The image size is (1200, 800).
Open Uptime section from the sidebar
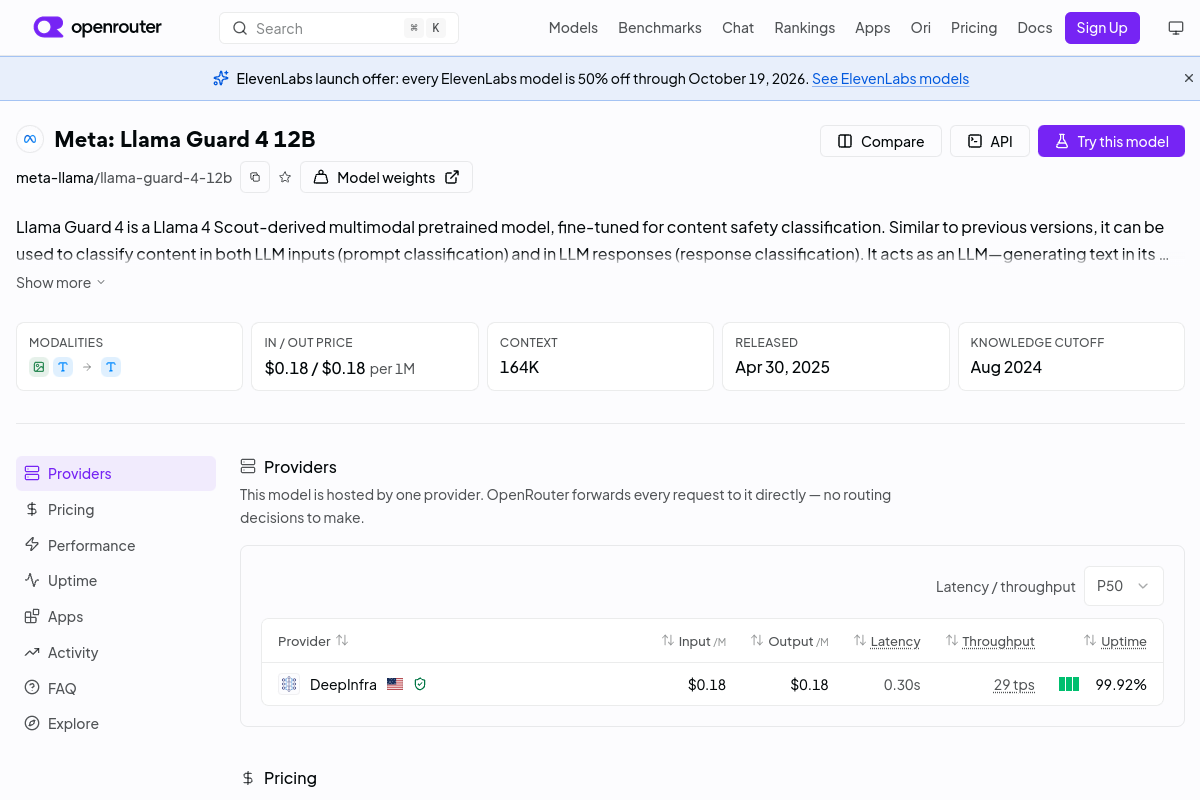point(116,581)
